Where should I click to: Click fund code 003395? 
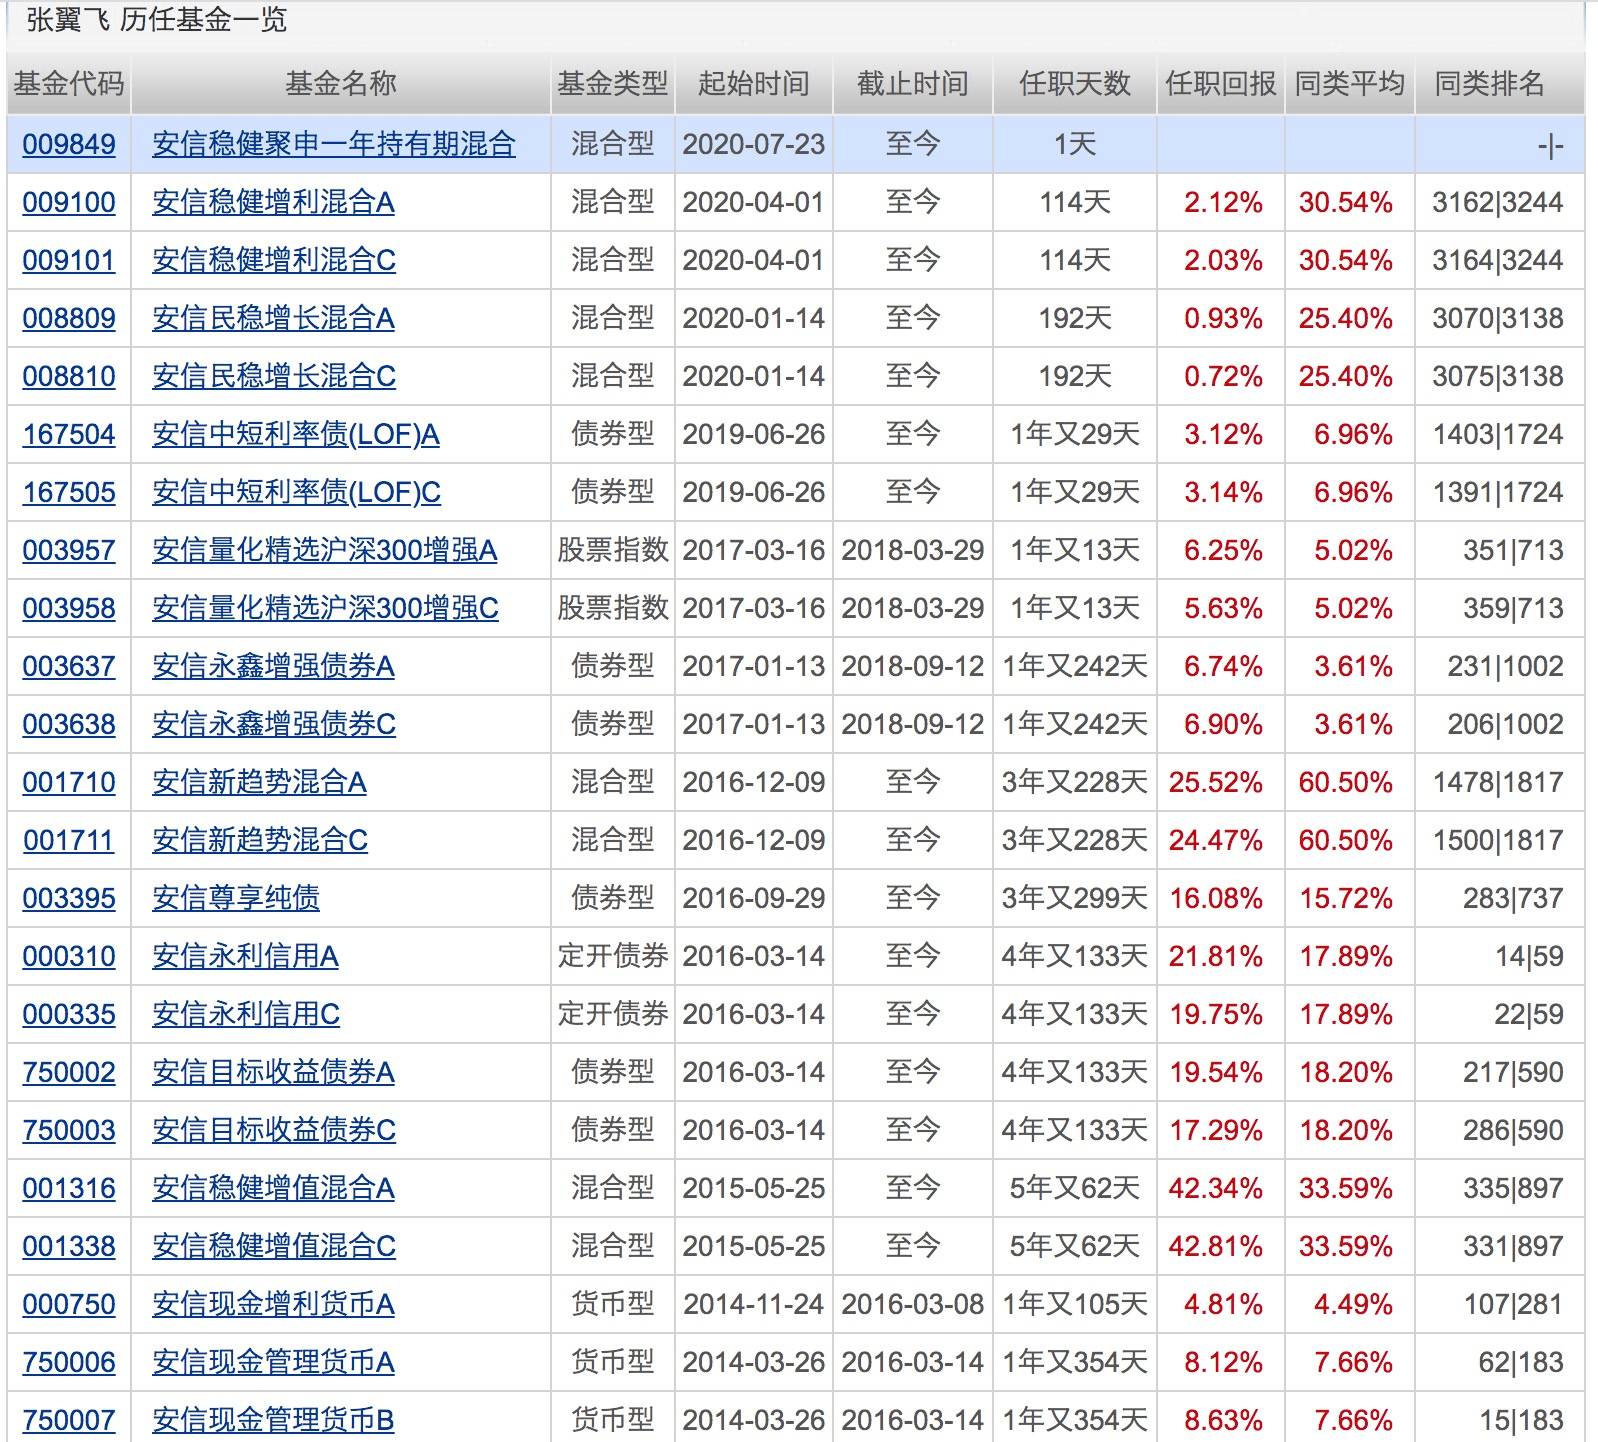coord(69,898)
